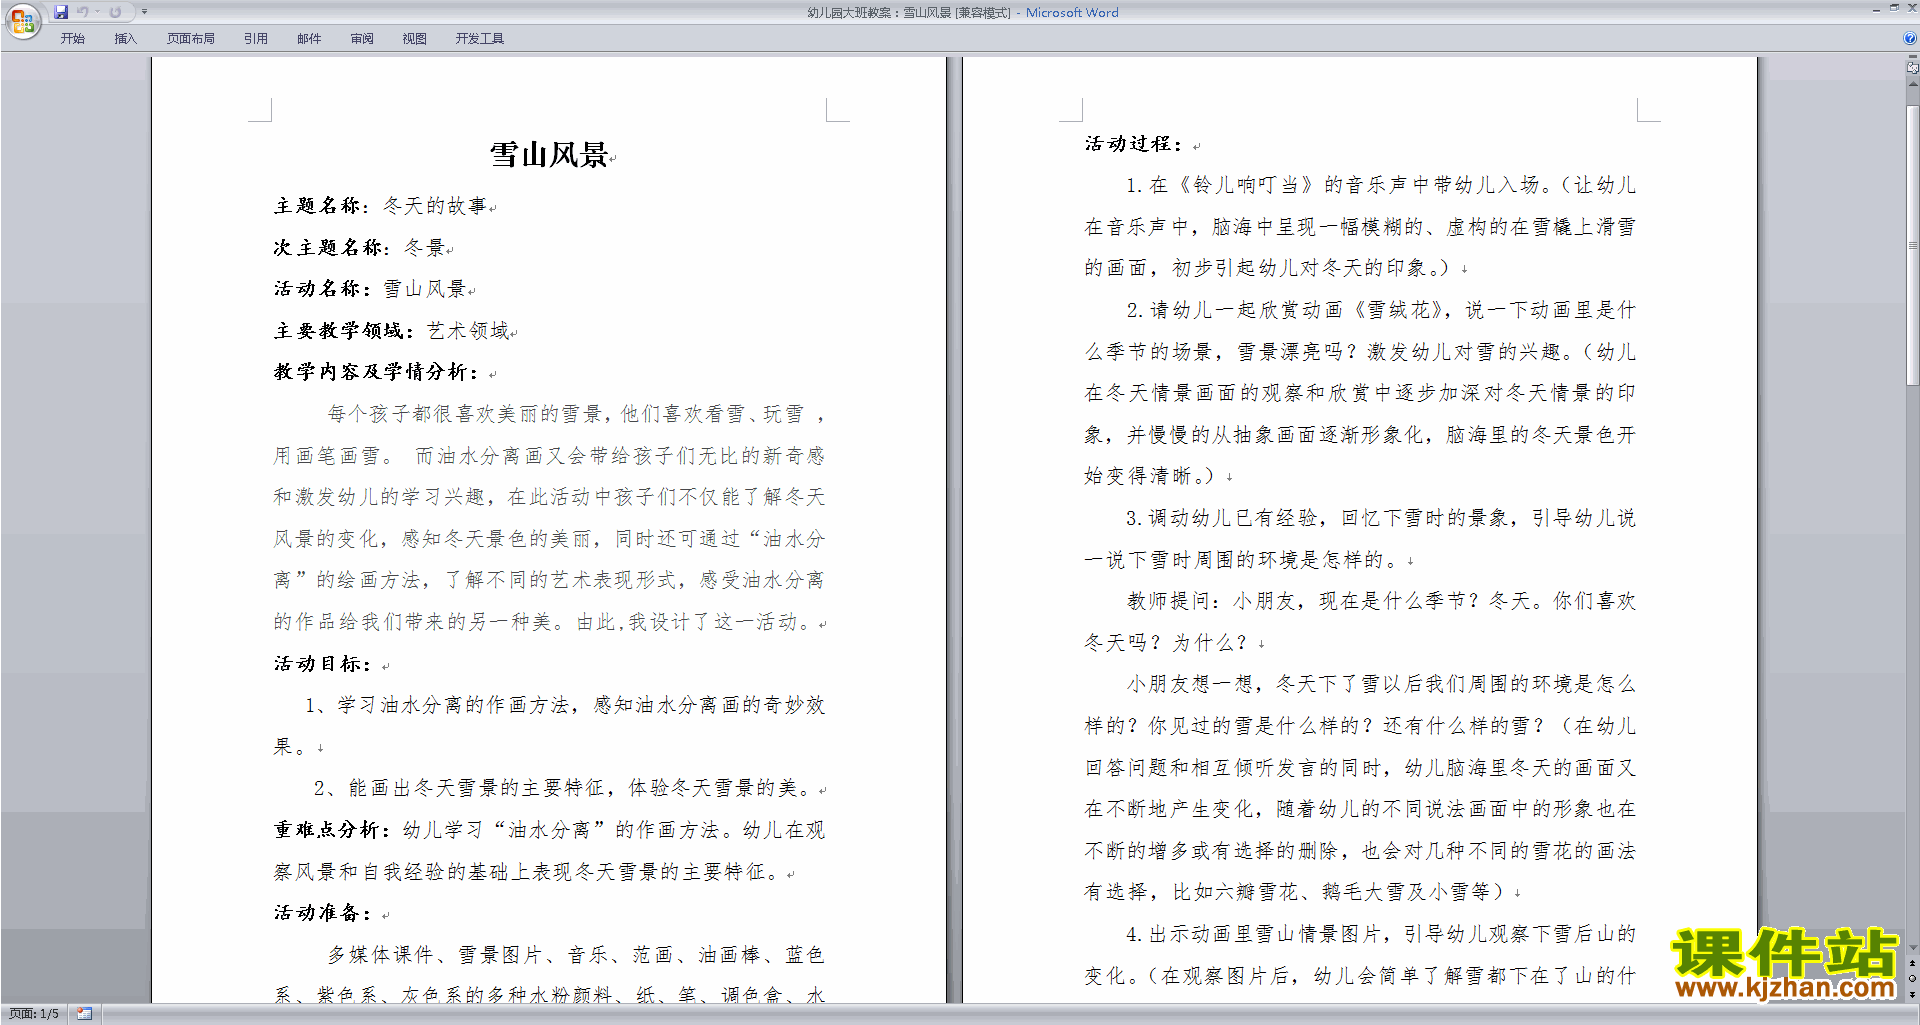Viewport: 1920px width, 1025px height.
Task: Save document with the floppy disk icon
Action: [61, 12]
